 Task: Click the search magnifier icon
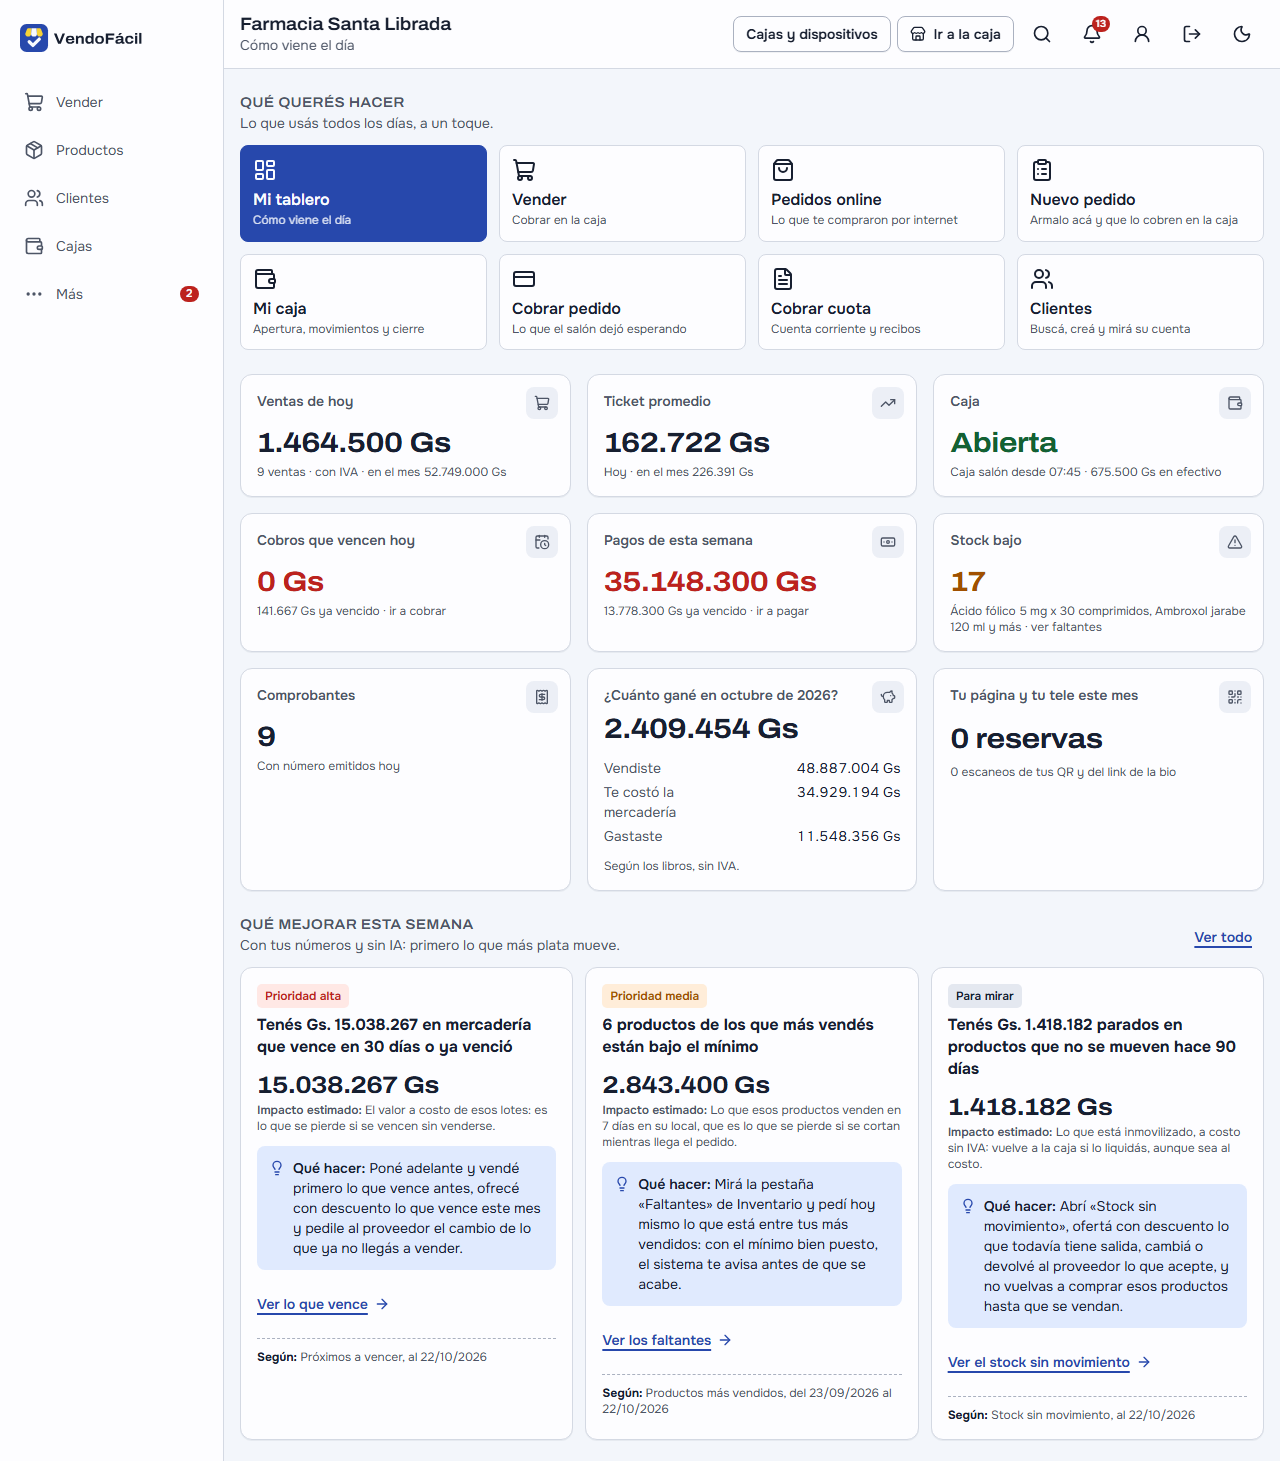pyautogui.click(x=1042, y=34)
